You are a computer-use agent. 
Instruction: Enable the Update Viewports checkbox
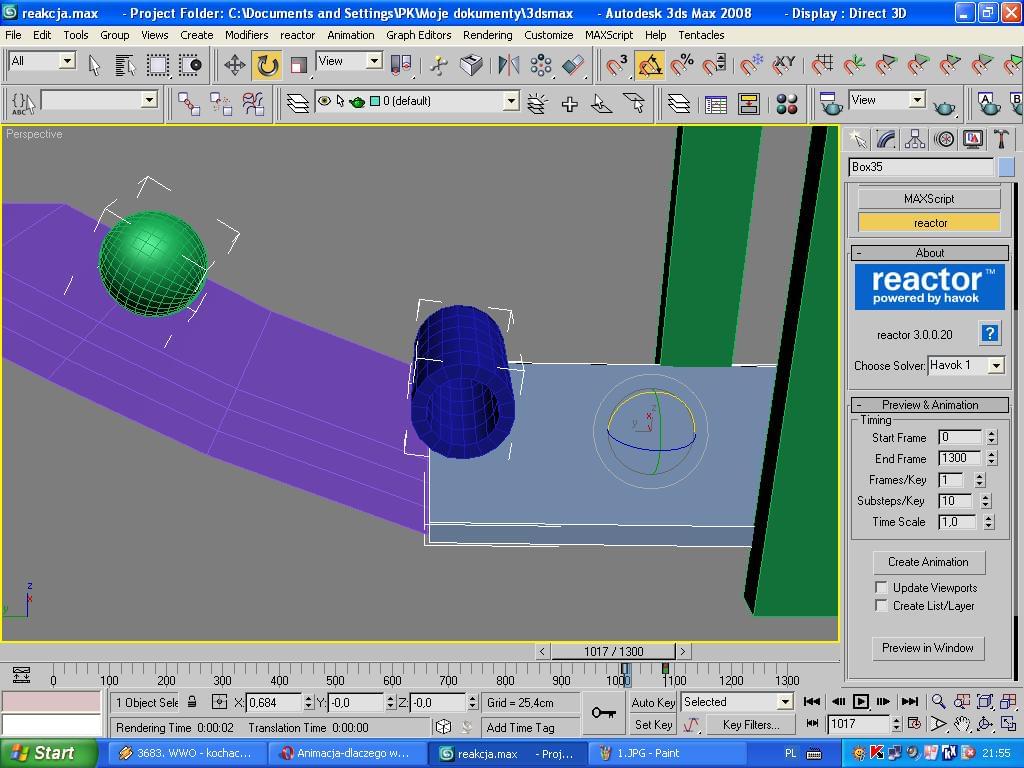881,587
